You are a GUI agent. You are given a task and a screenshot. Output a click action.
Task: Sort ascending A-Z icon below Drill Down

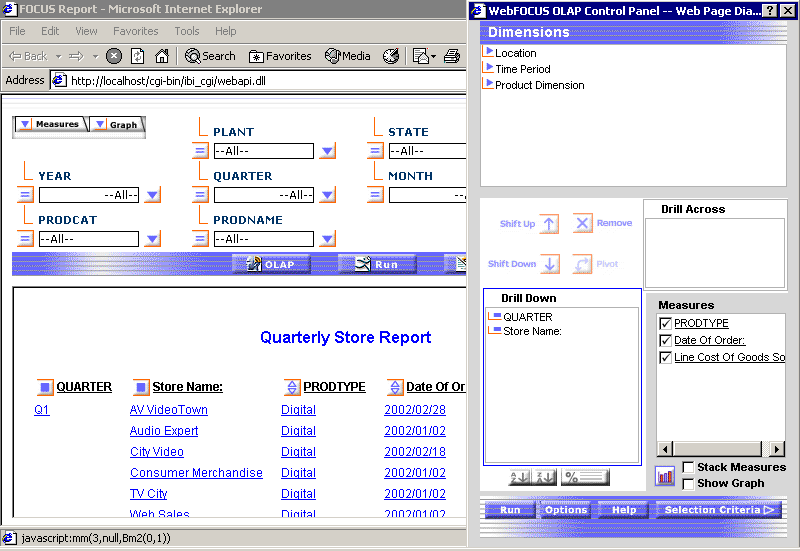click(x=519, y=478)
